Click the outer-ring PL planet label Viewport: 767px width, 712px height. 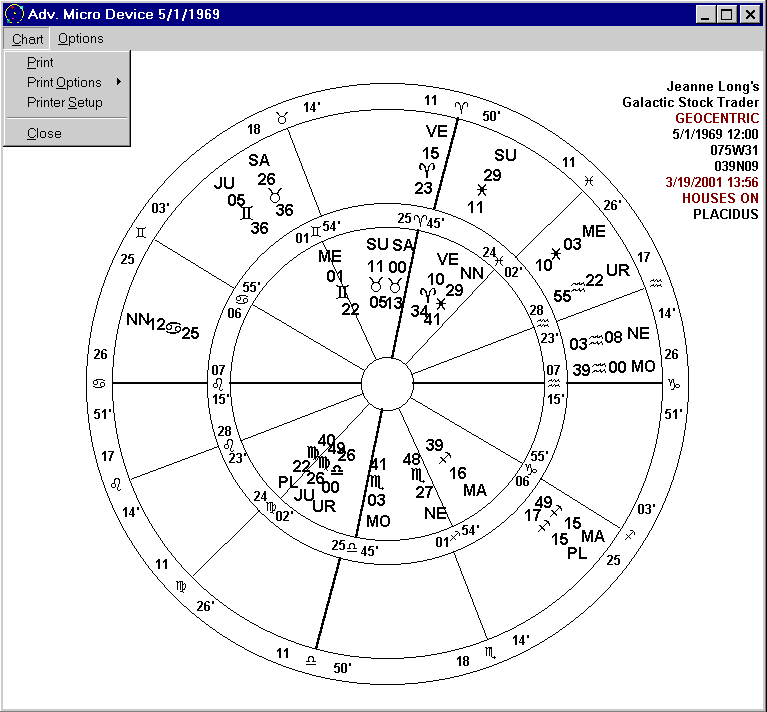click(x=577, y=554)
